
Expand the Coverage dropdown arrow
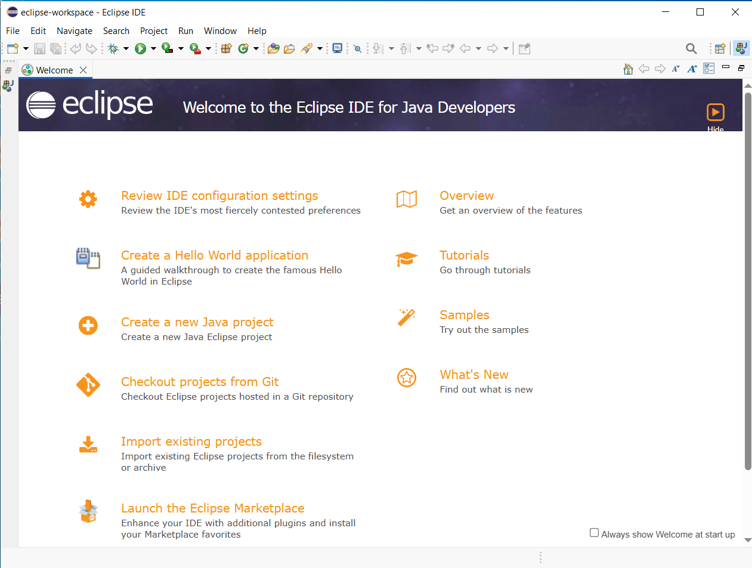coord(181,48)
